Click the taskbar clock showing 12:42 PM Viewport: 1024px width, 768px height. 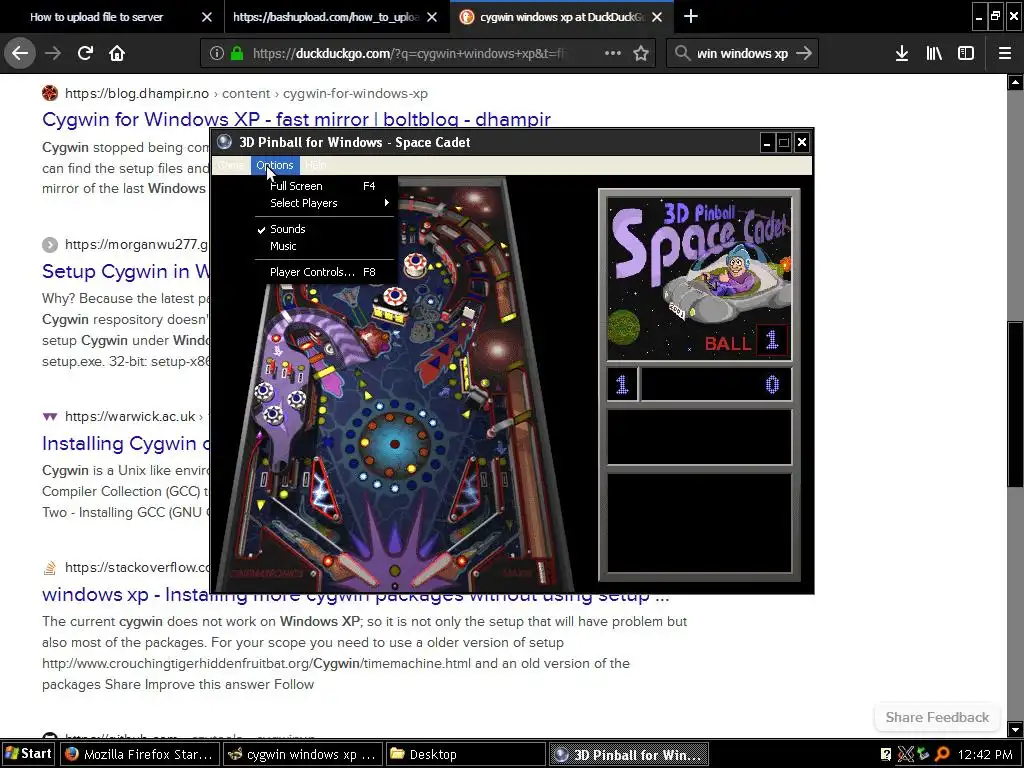point(985,754)
